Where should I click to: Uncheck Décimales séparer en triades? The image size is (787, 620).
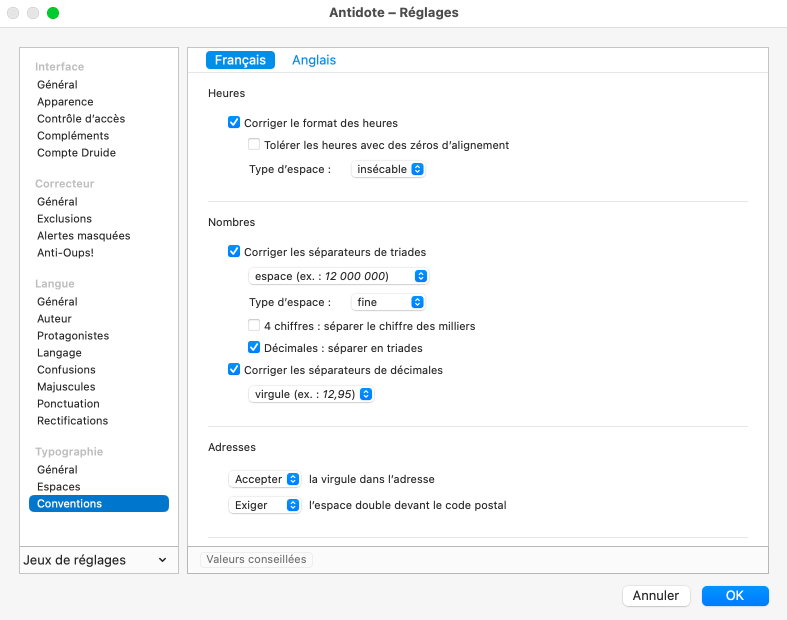tap(254, 348)
